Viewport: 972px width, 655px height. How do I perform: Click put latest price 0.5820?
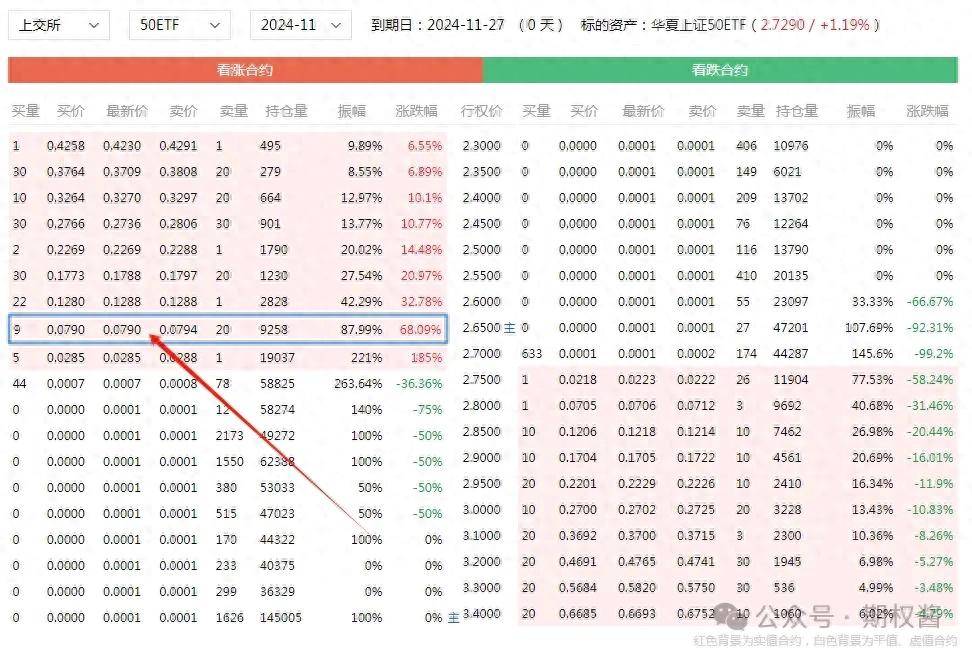click(637, 588)
